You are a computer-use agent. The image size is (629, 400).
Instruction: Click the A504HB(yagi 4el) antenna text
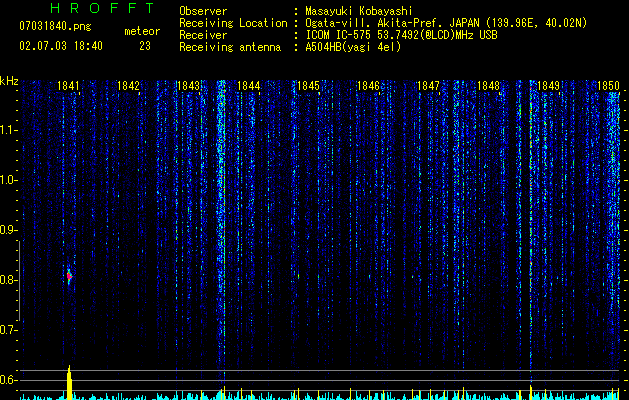[x=353, y=47]
